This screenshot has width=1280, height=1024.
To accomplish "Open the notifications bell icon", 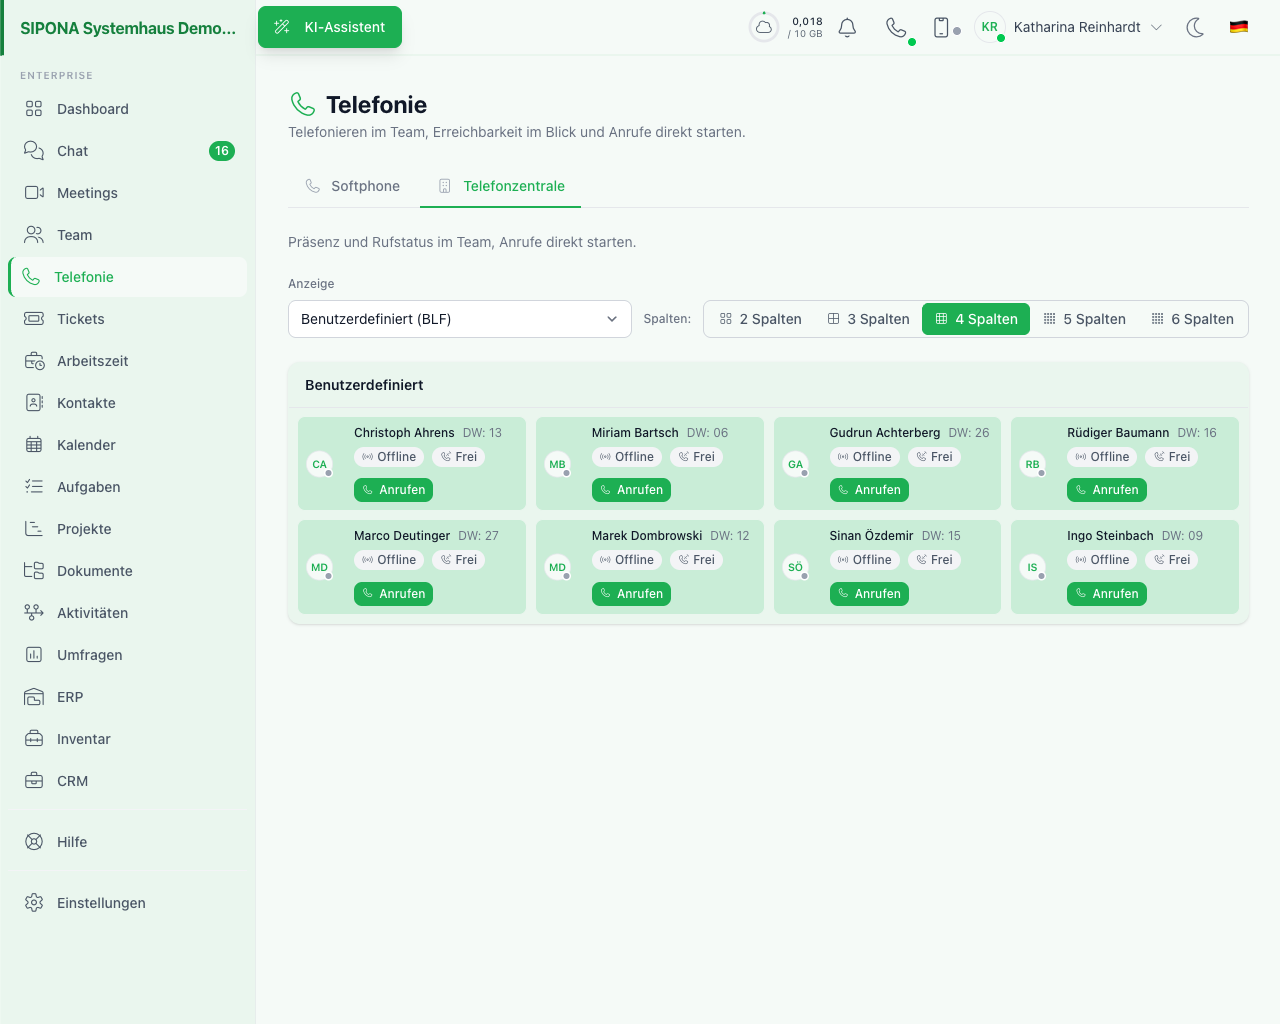I will 847,28.
